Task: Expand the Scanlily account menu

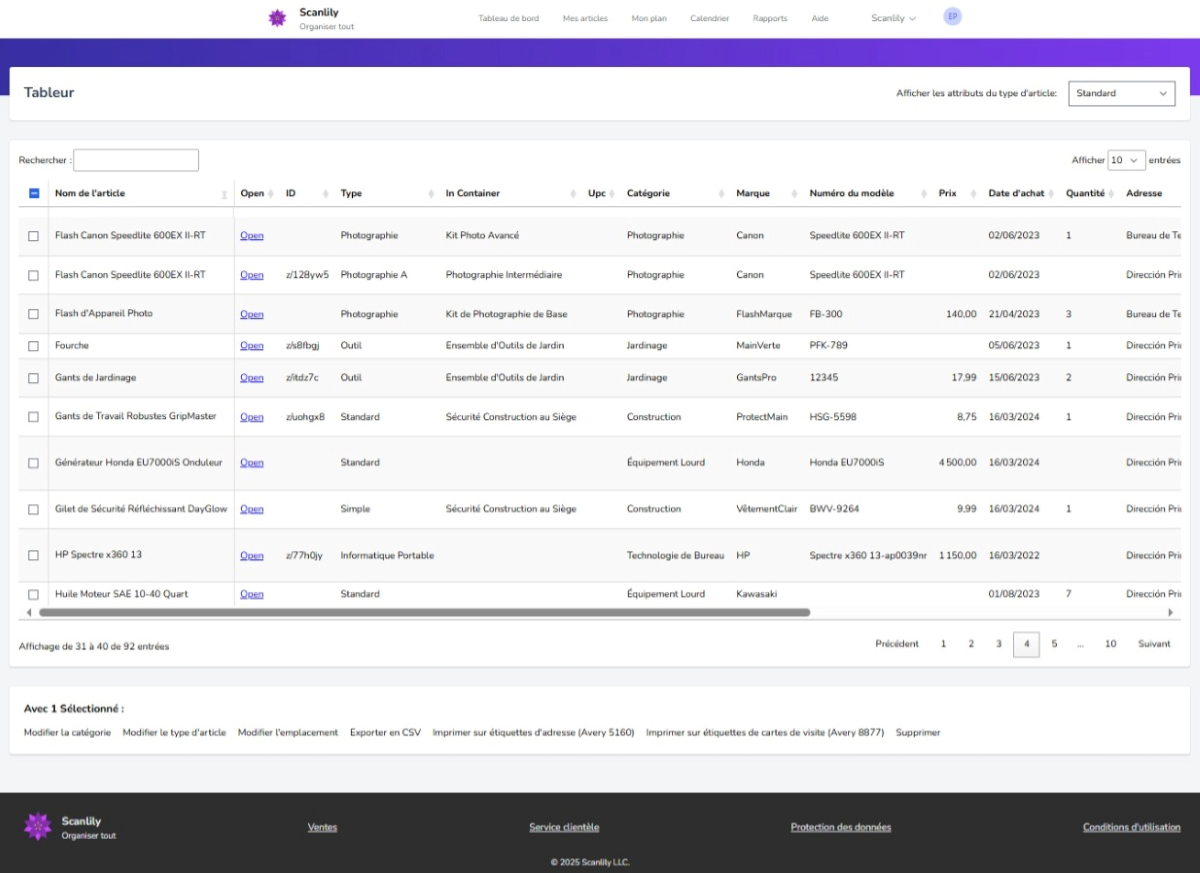Action: (x=893, y=18)
